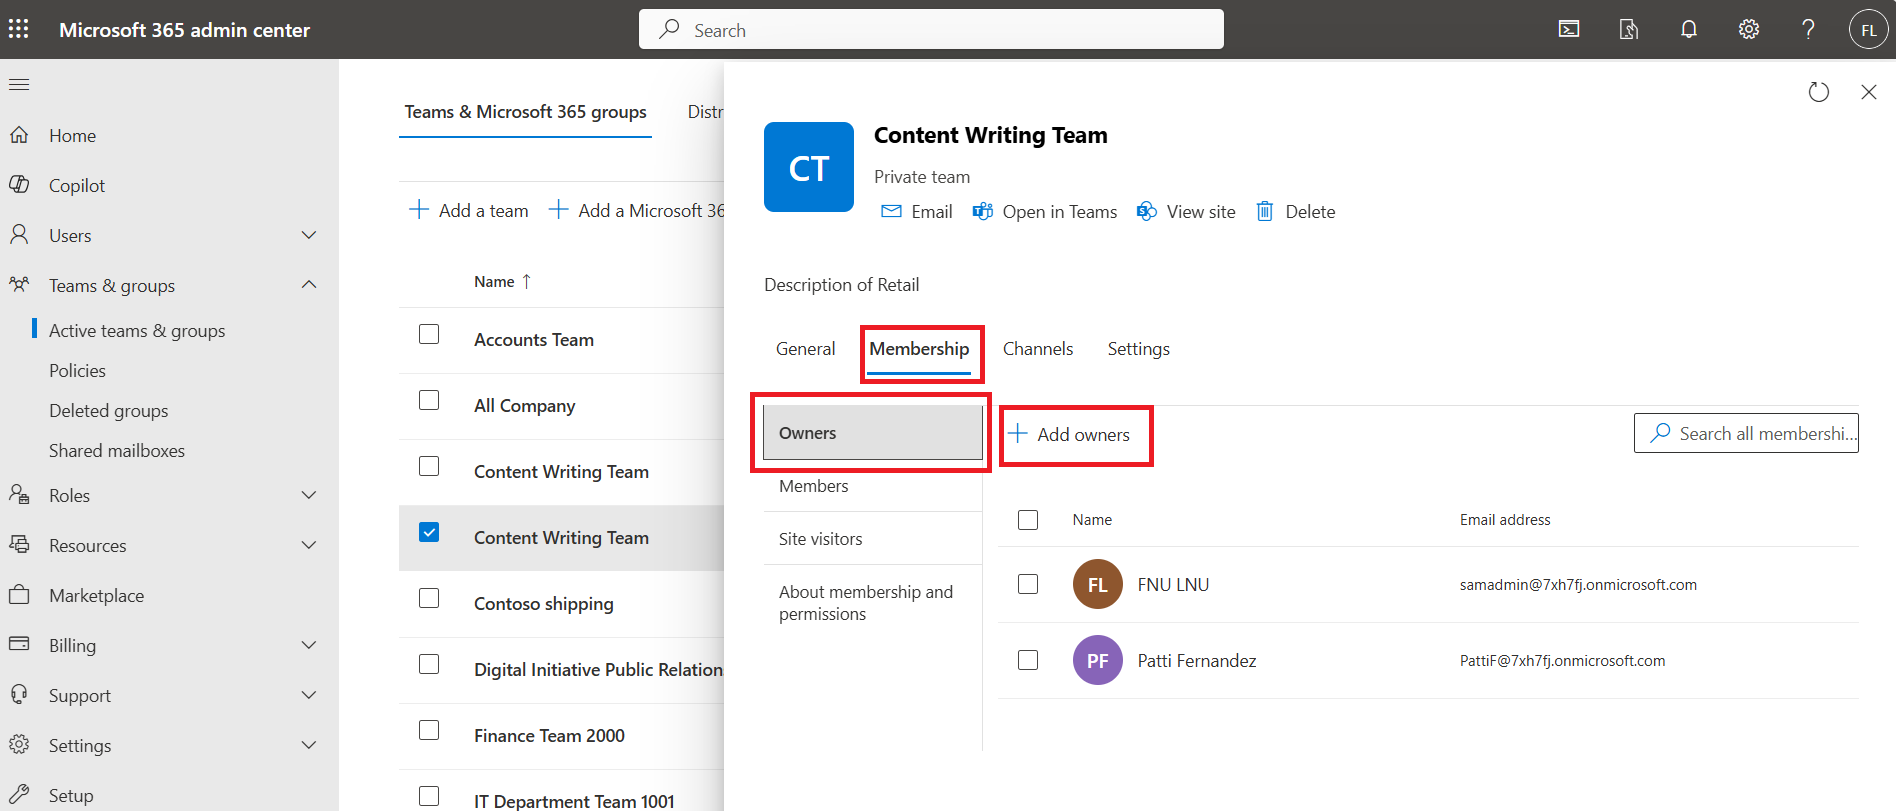Select Members in the membership list

814,486
